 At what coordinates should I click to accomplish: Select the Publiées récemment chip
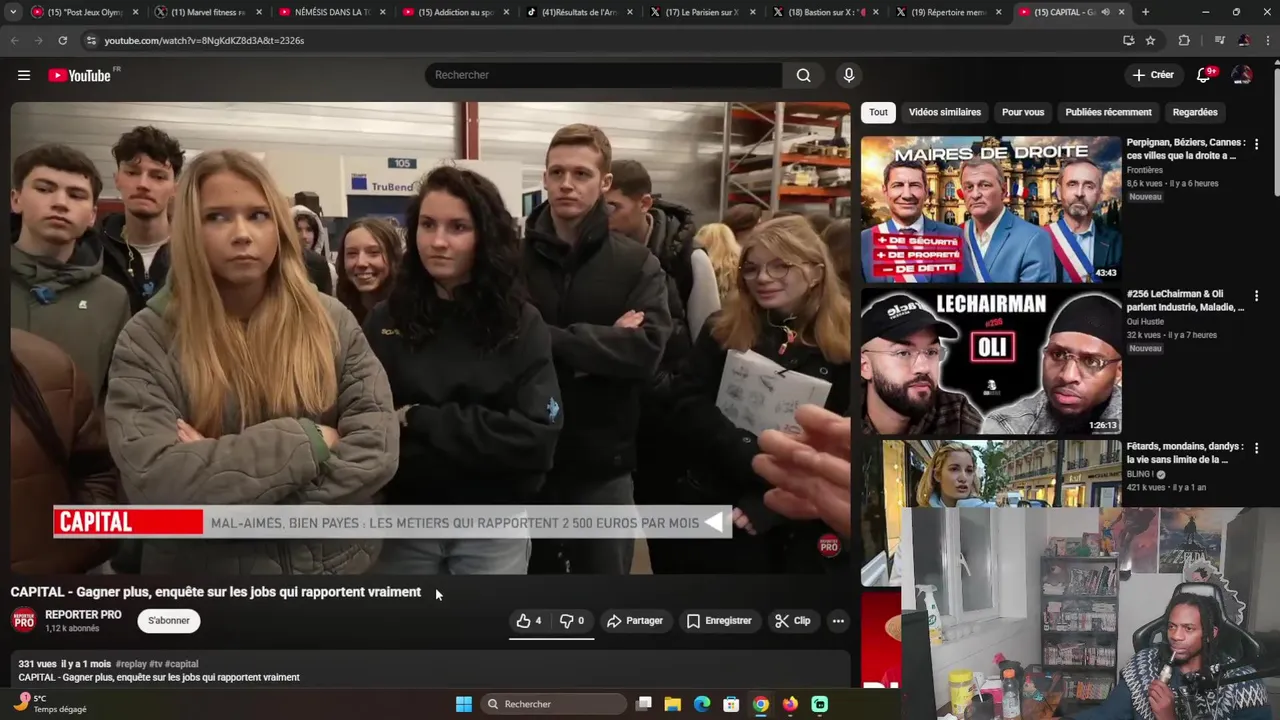pyautogui.click(x=1108, y=112)
